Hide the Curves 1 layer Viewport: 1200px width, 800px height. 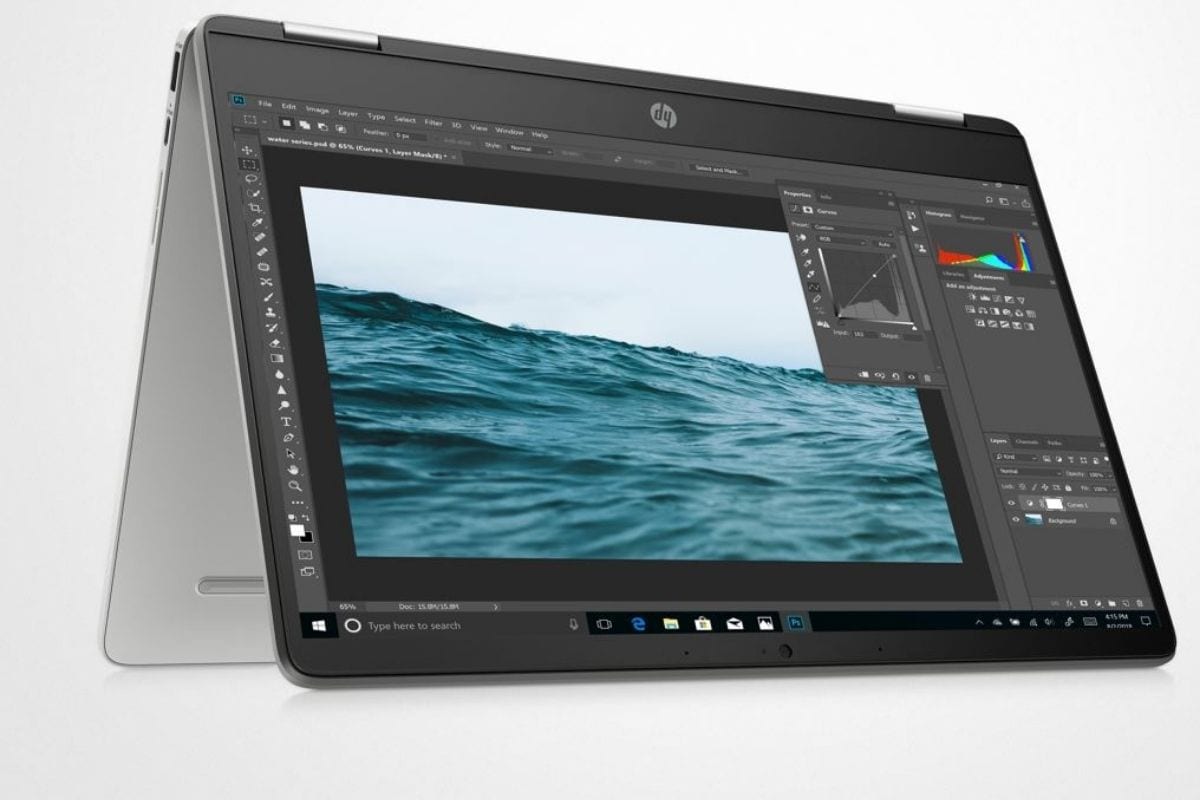1011,504
